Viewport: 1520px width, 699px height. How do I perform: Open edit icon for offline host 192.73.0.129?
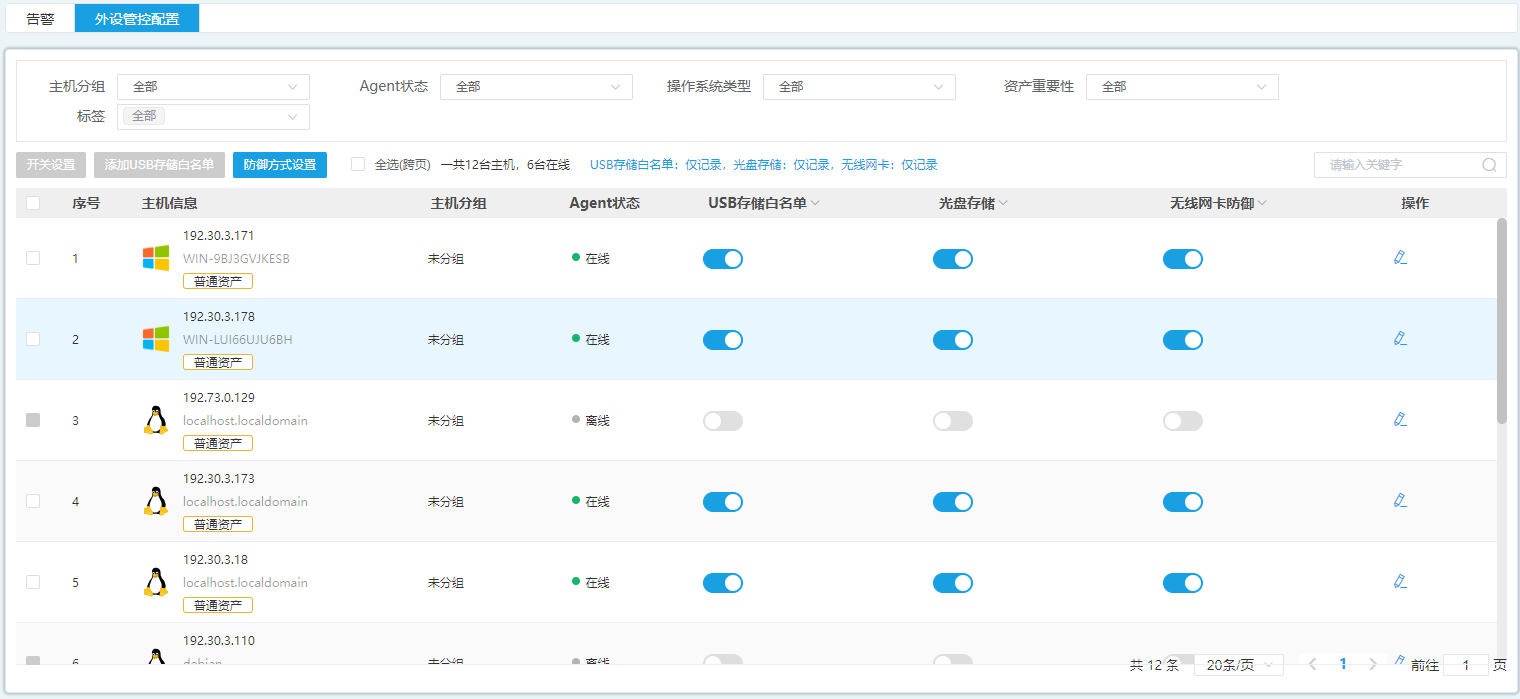1400,420
